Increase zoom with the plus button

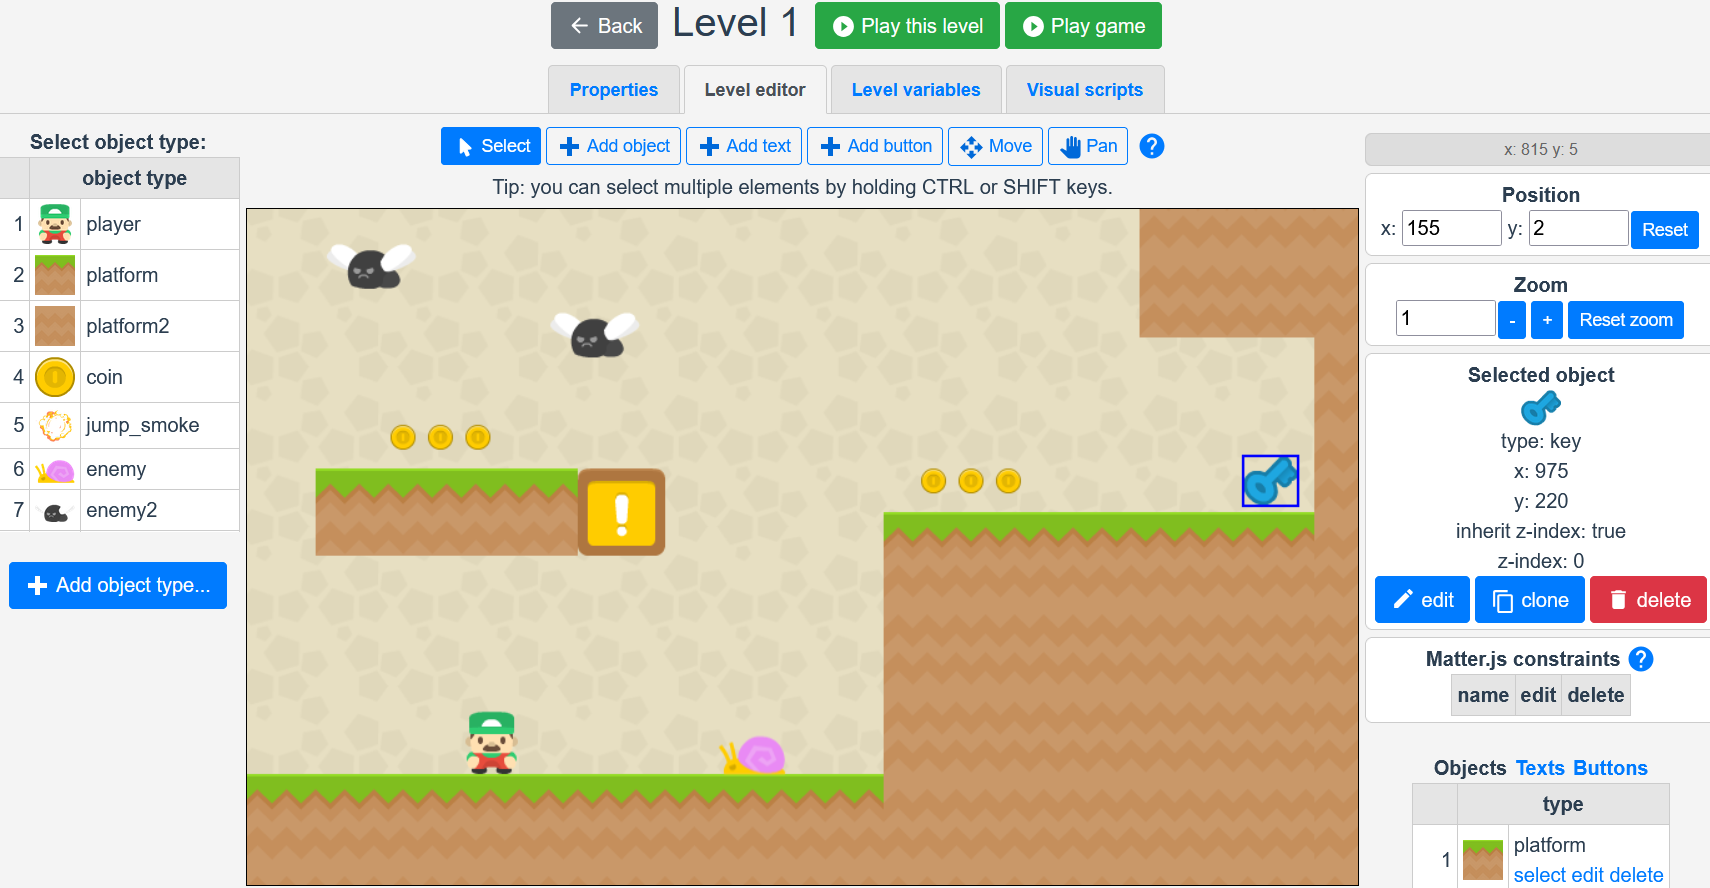click(x=1546, y=320)
